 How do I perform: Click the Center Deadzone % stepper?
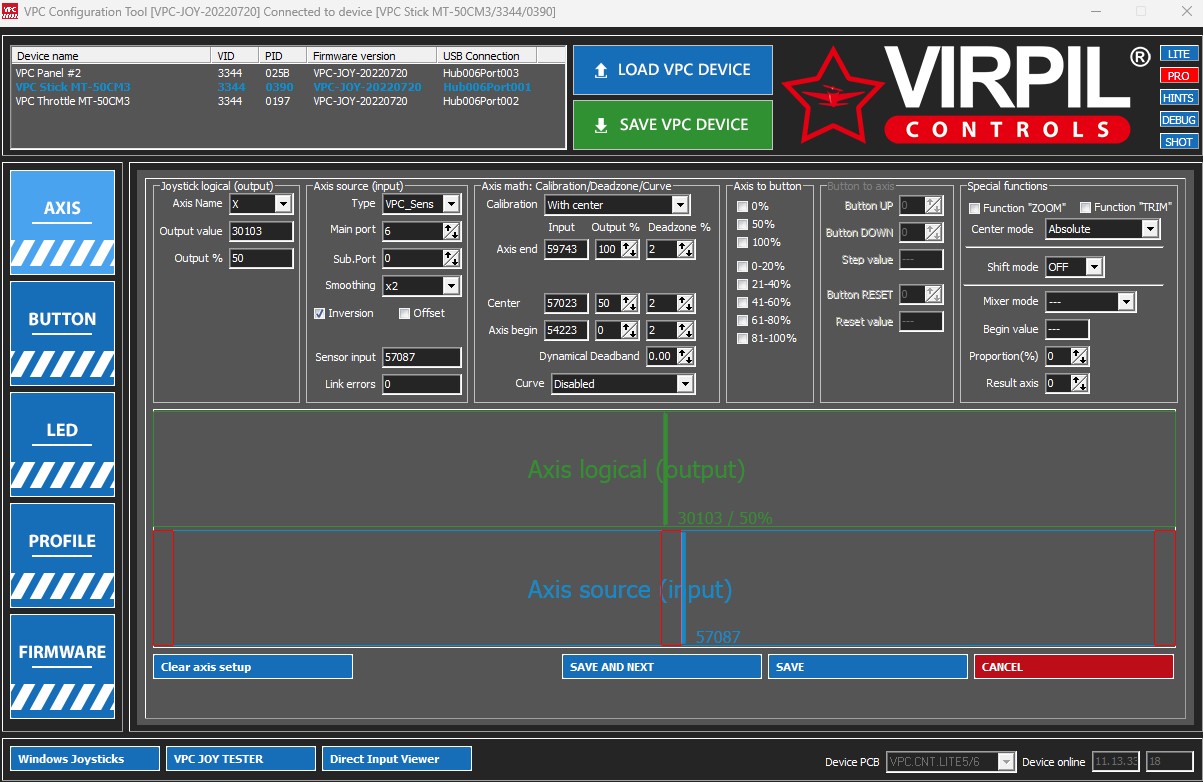685,303
